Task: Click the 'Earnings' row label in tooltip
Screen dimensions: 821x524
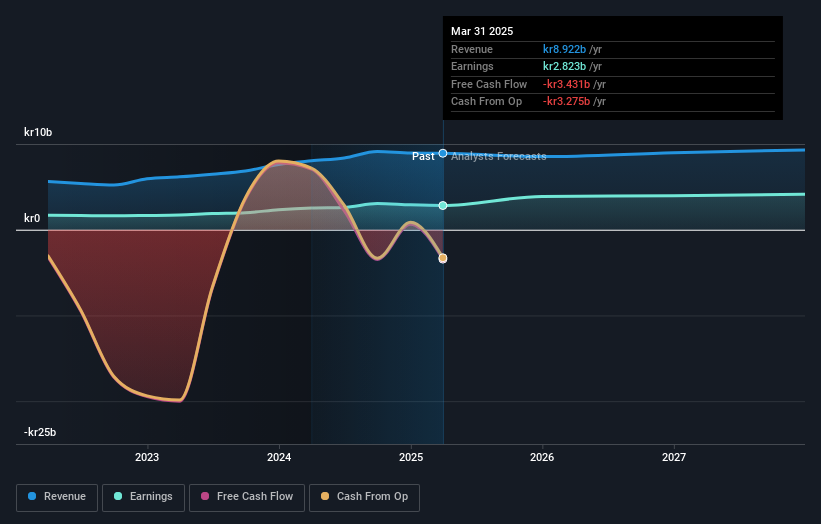Action: [x=472, y=66]
